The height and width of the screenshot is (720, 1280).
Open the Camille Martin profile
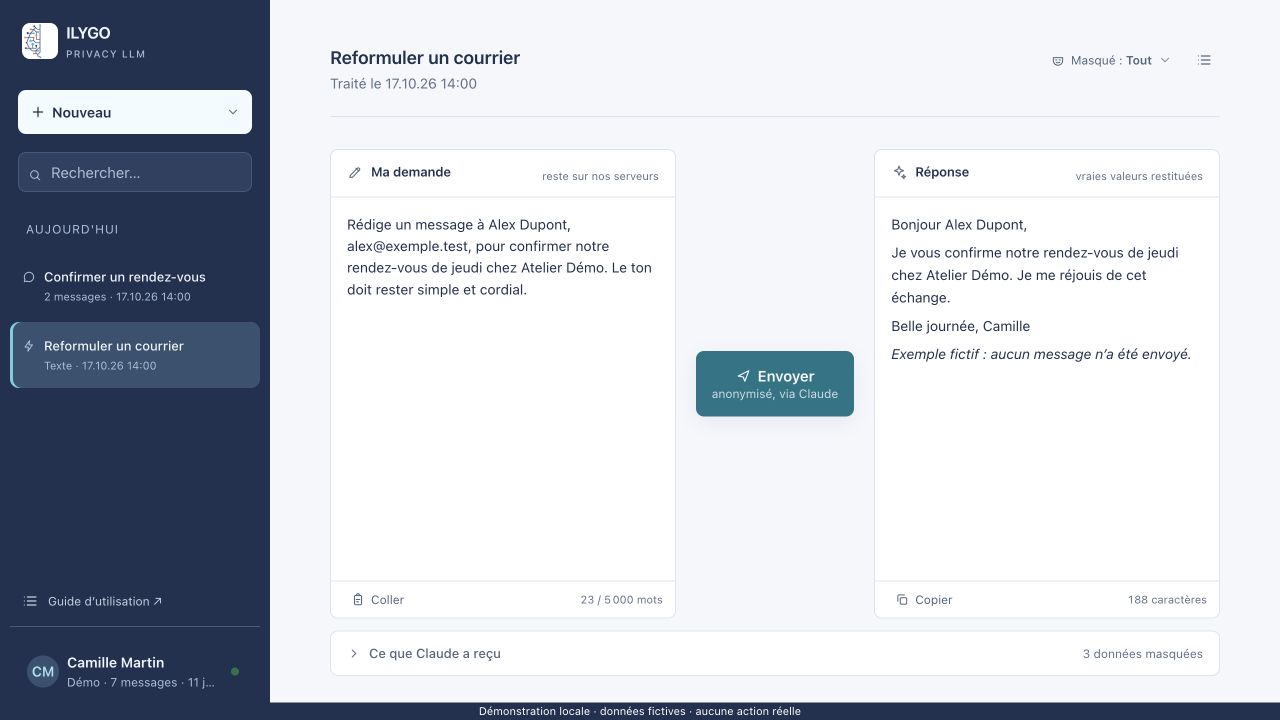(x=135, y=672)
